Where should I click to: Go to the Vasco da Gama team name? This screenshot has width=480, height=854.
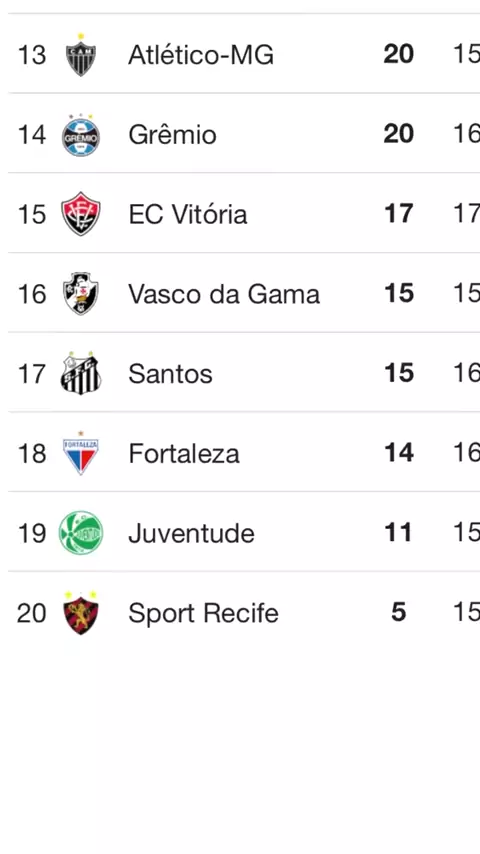(x=224, y=294)
